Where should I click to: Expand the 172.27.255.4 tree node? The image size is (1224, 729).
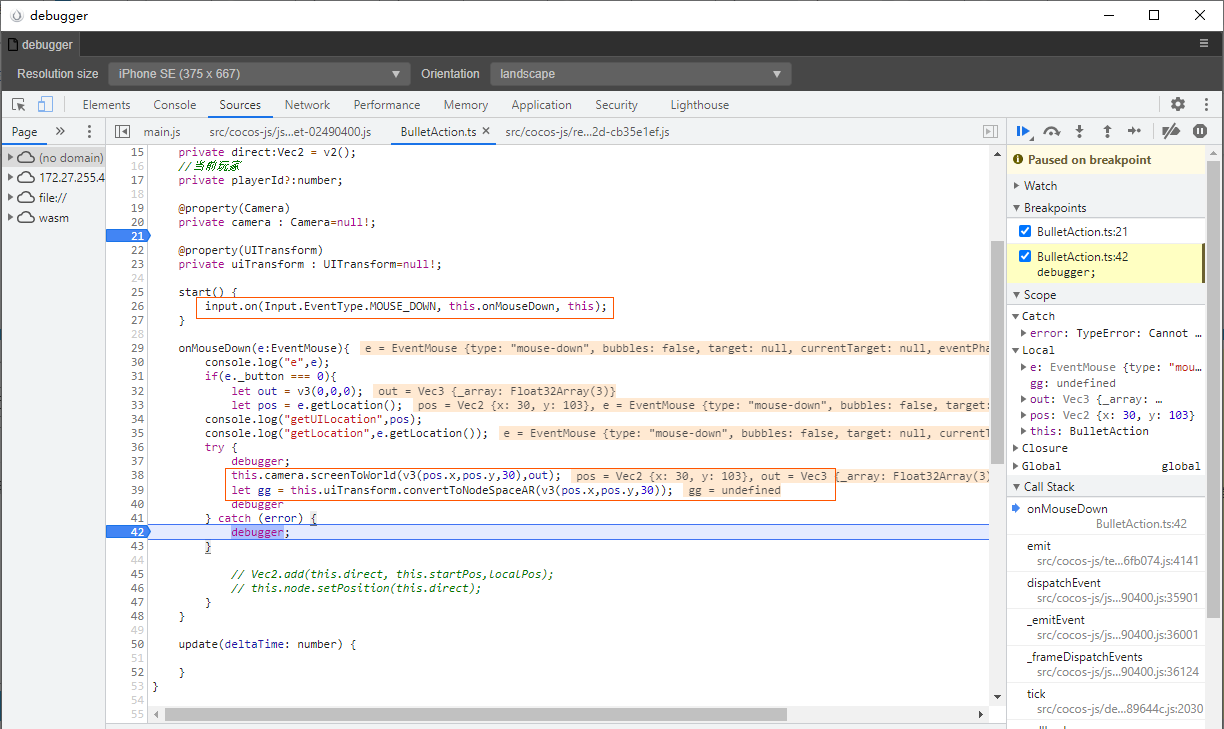[x=11, y=178]
